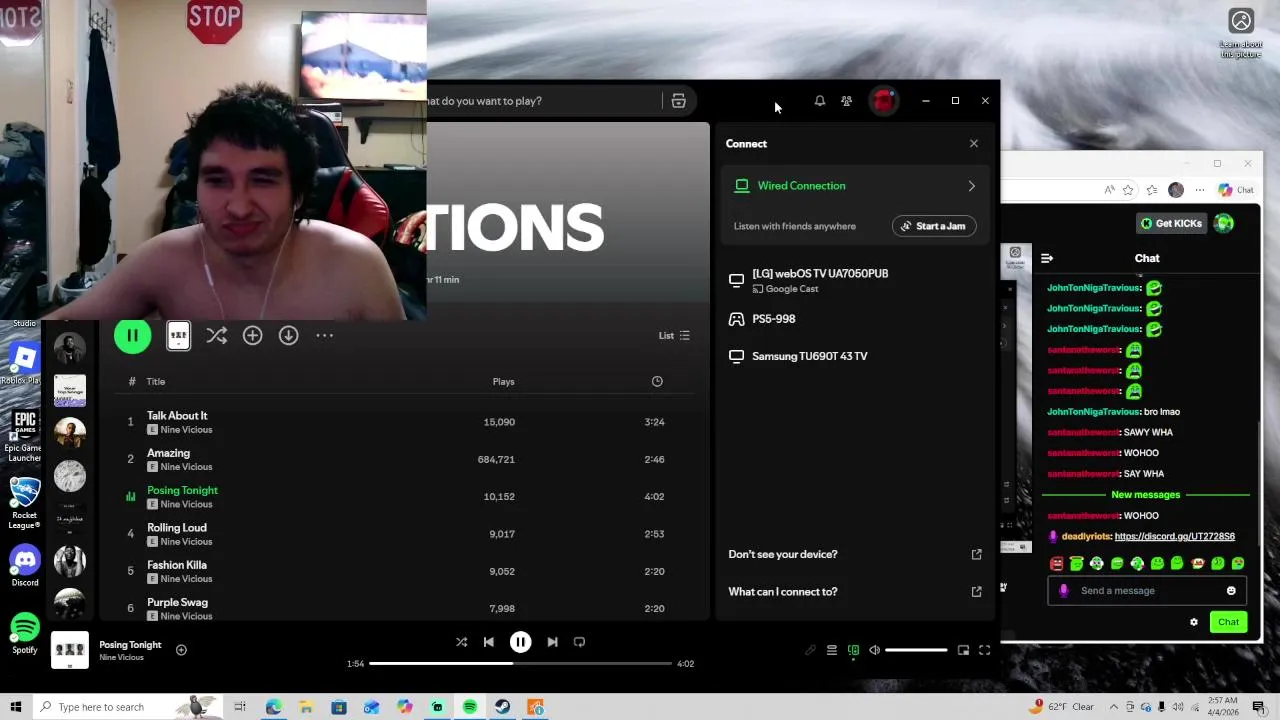Connect to Samsung TU690T 43 TV
This screenshot has width=1280, height=720.
coord(854,356)
